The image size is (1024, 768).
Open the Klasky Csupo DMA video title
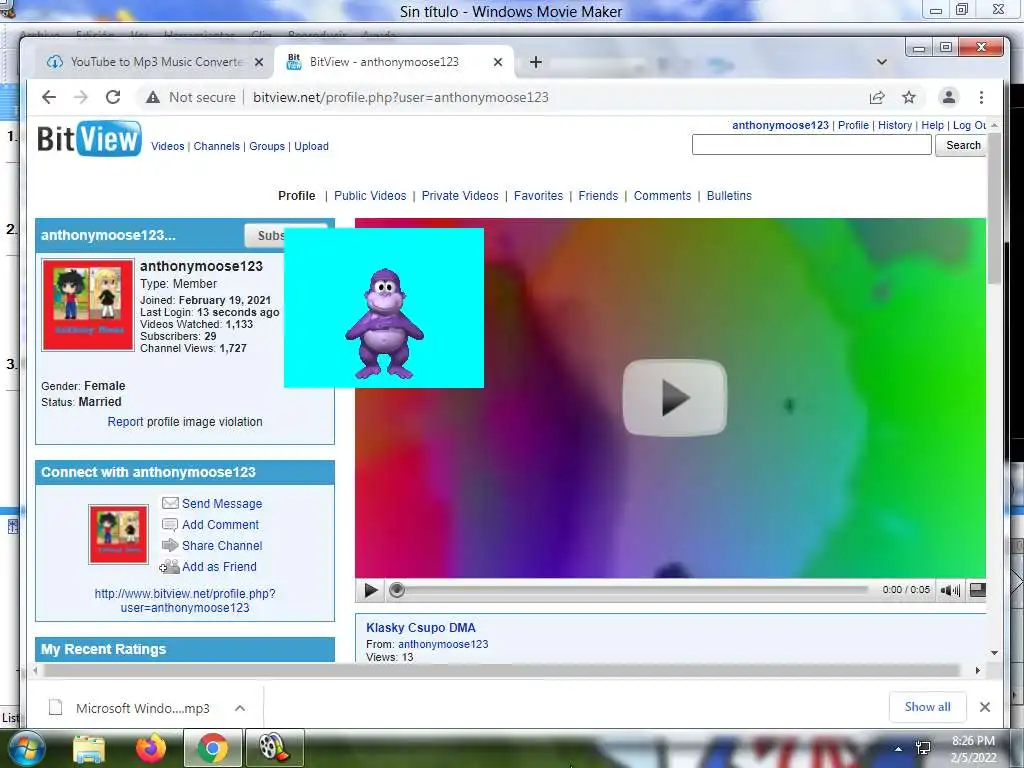421,628
